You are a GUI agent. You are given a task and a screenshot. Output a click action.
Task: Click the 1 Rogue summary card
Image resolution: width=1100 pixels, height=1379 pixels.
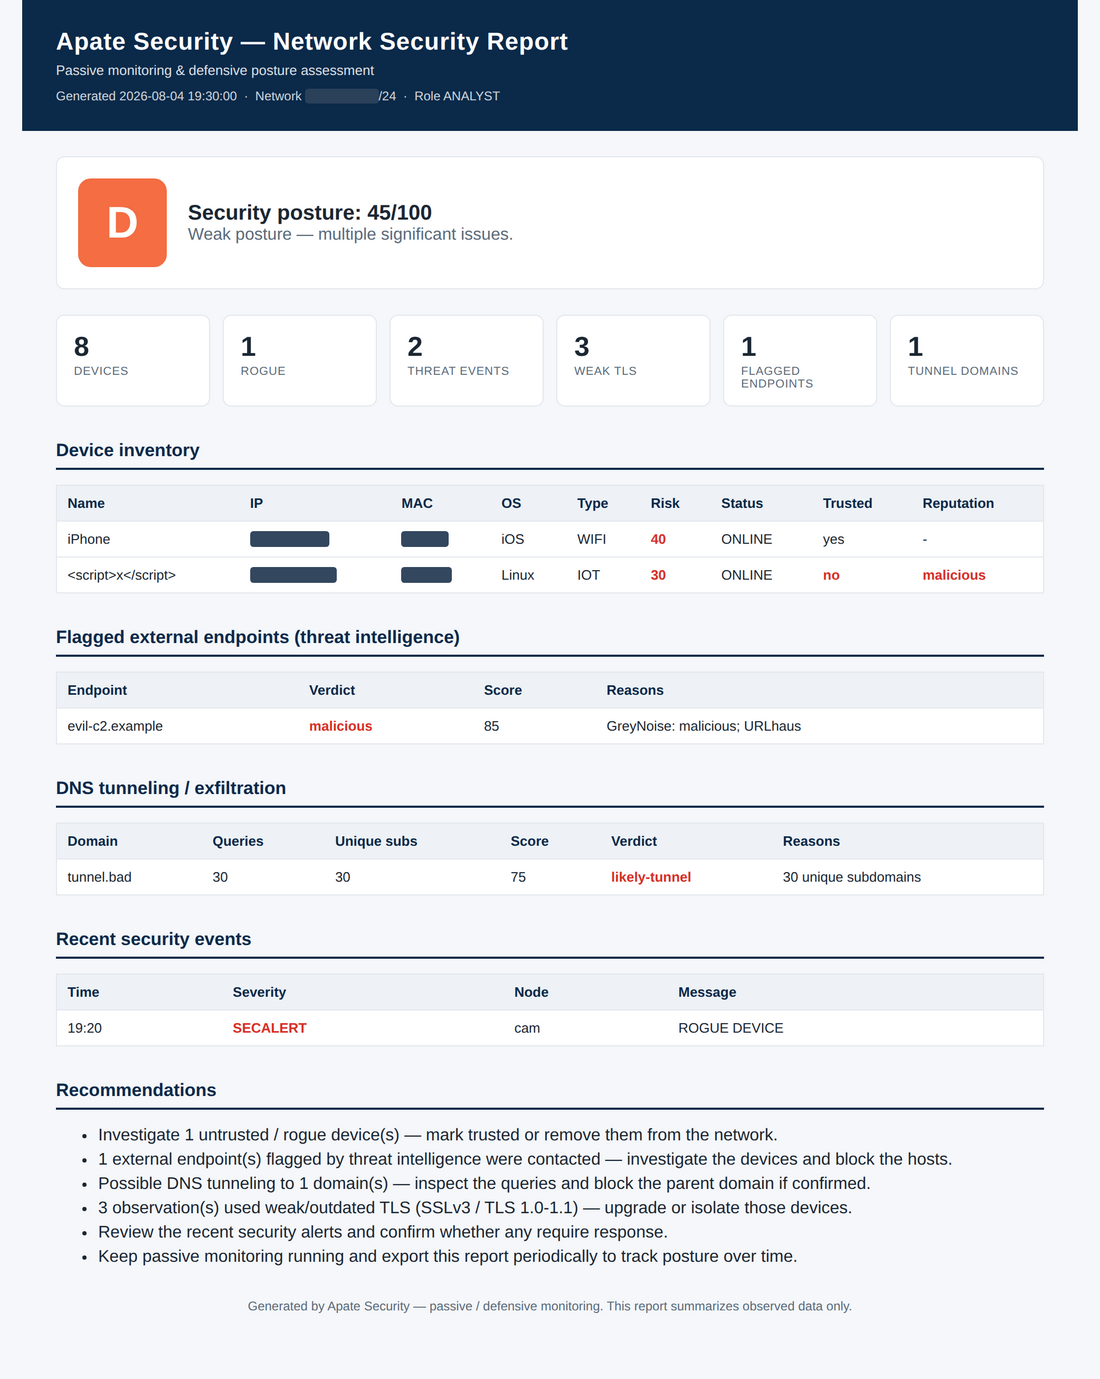tap(300, 361)
